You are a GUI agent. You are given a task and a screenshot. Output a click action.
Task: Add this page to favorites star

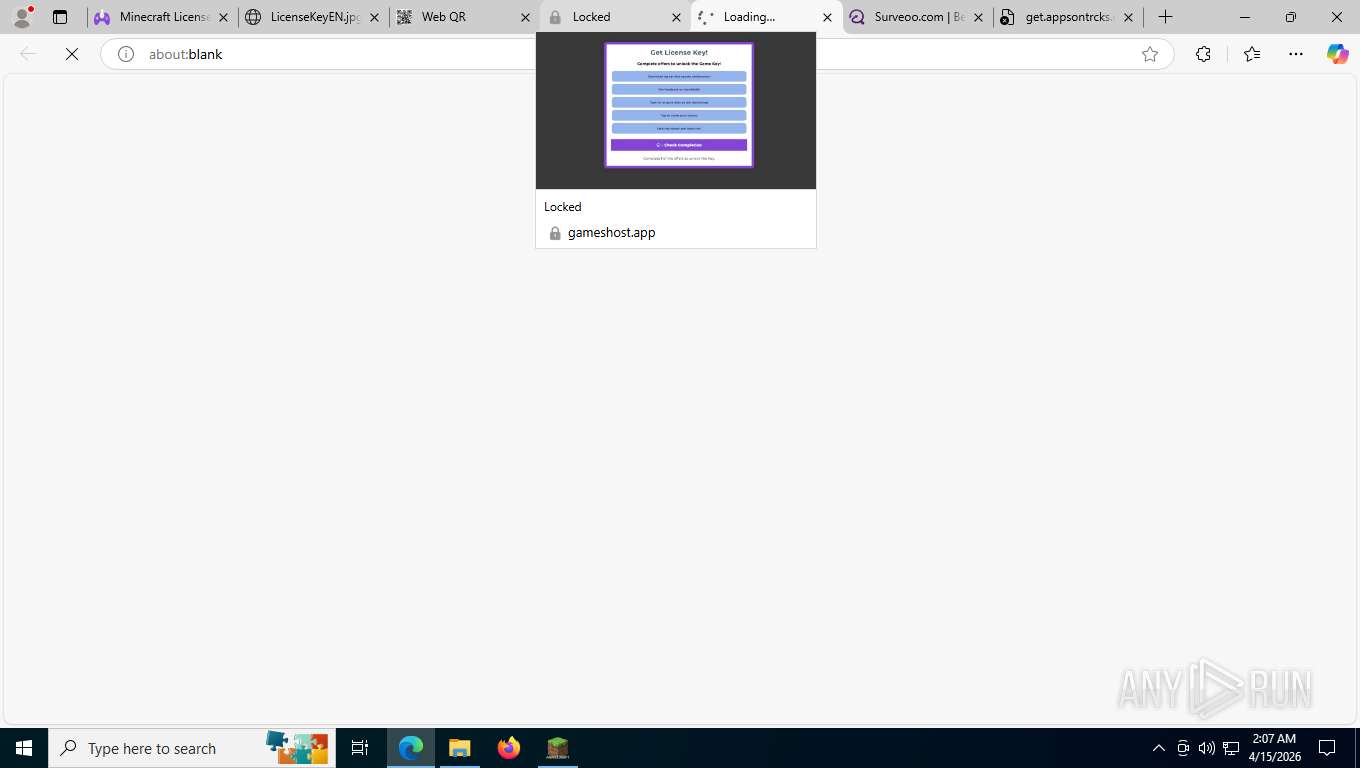(x=1150, y=54)
